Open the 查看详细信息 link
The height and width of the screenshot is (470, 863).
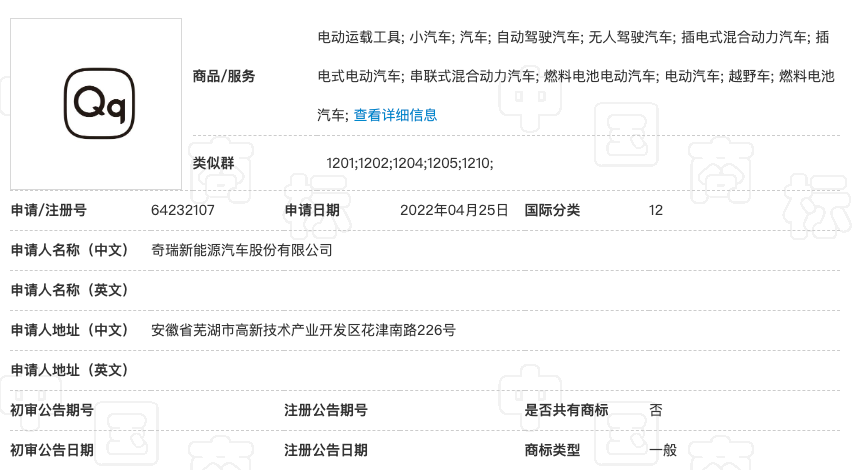tap(395, 115)
